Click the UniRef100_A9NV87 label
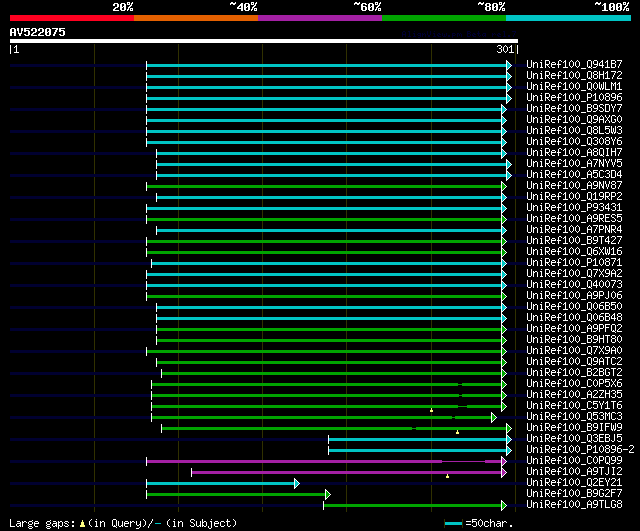The height and width of the screenshot is (531, 640). (x=574, y=186)
